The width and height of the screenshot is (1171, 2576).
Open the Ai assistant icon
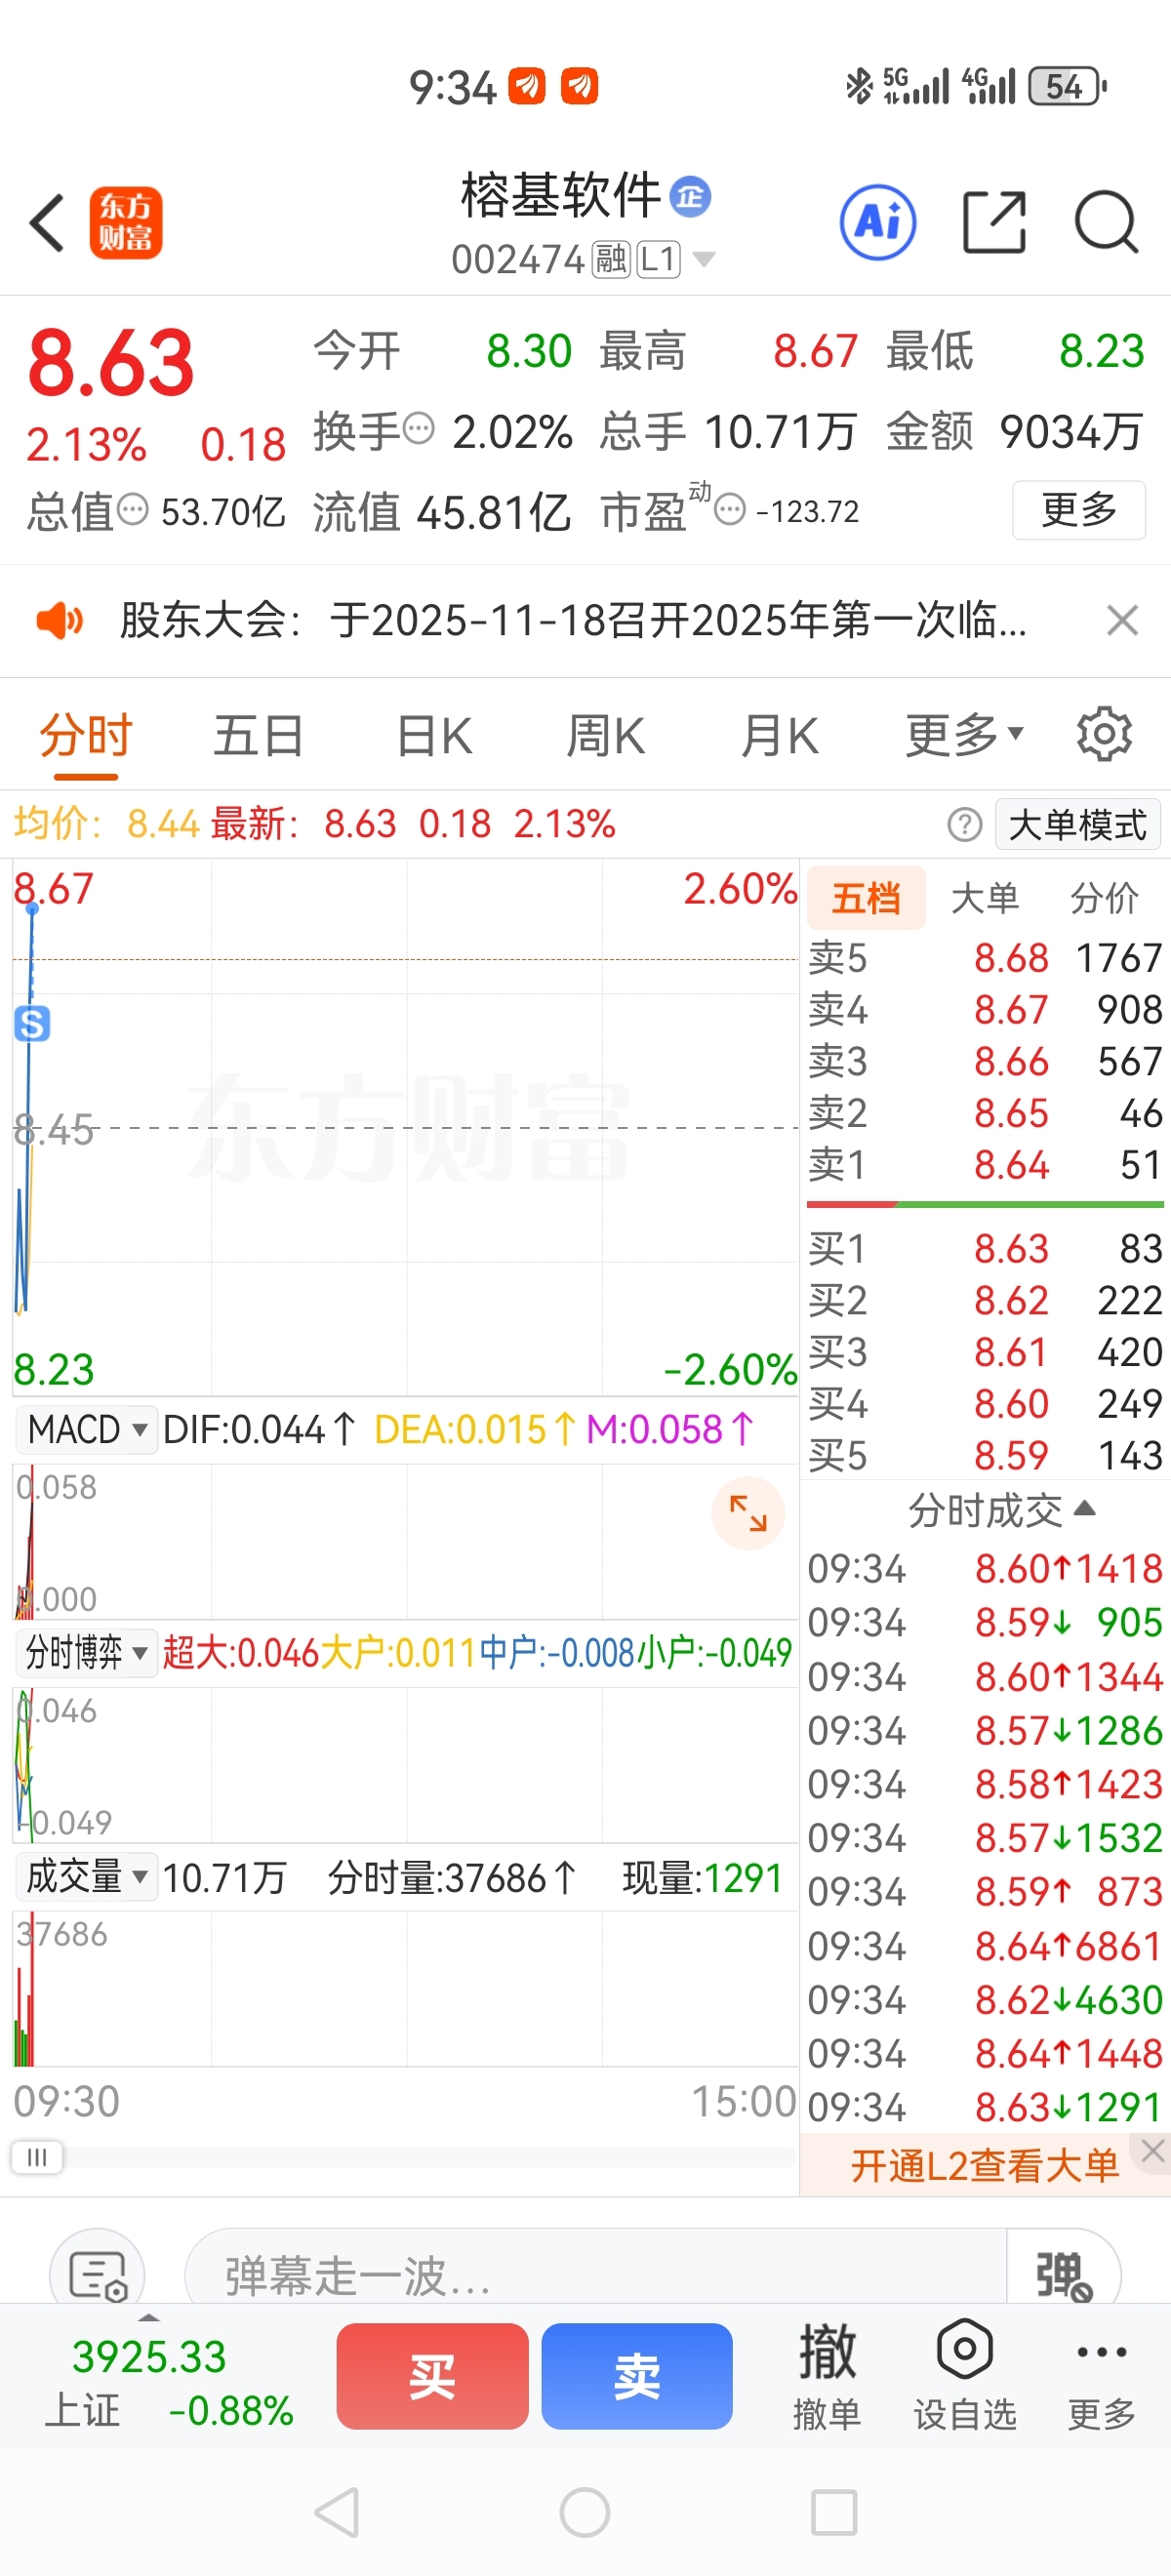pos(878,222)
